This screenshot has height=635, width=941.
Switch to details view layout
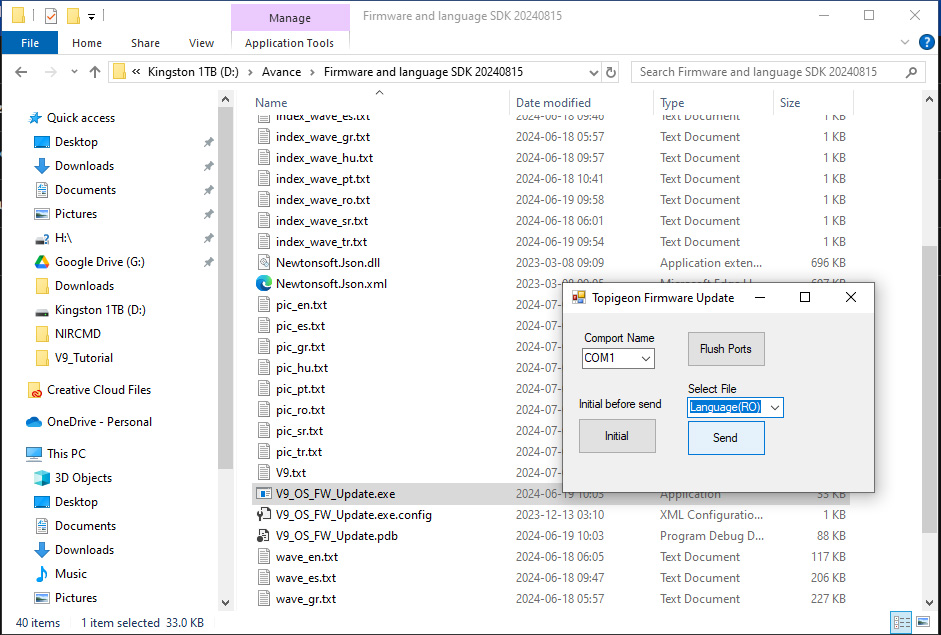click(x=901, y=623)
